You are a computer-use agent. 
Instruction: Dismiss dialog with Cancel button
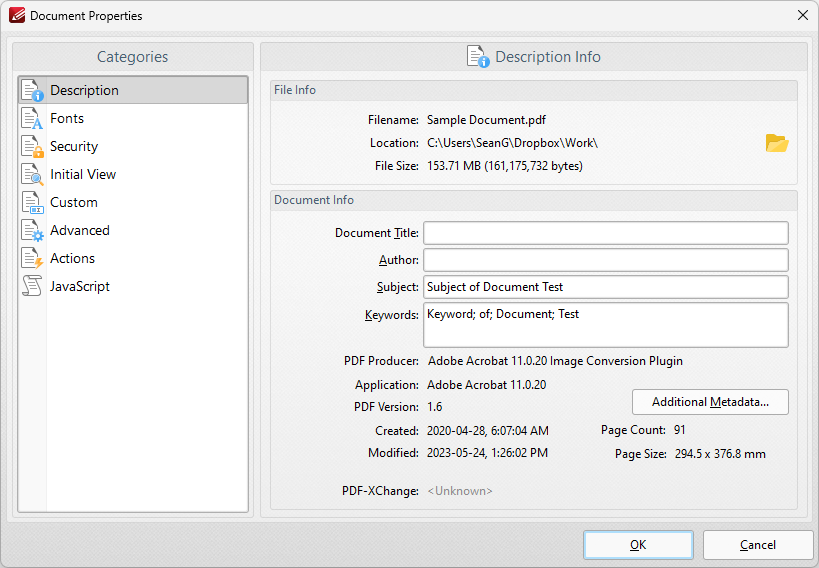coord(758,545)
